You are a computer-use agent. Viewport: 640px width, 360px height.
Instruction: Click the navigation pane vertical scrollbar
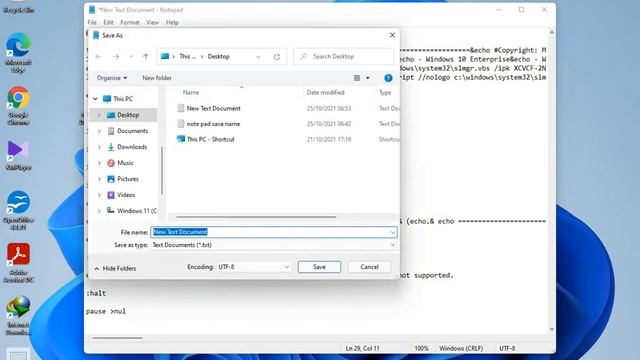coord(162,171)
